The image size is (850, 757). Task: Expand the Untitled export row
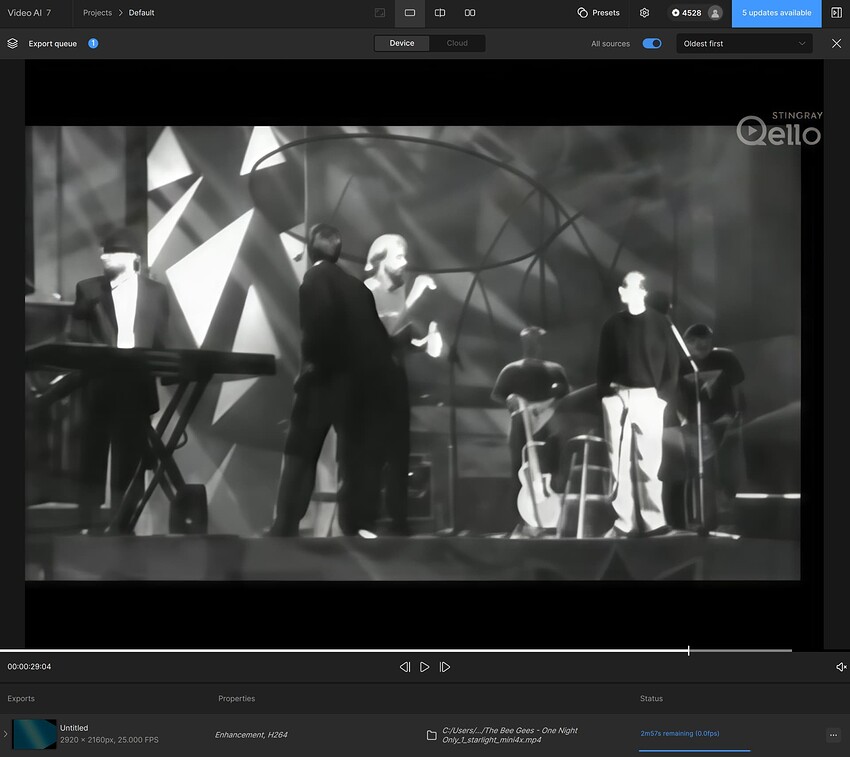coord(5,734)
